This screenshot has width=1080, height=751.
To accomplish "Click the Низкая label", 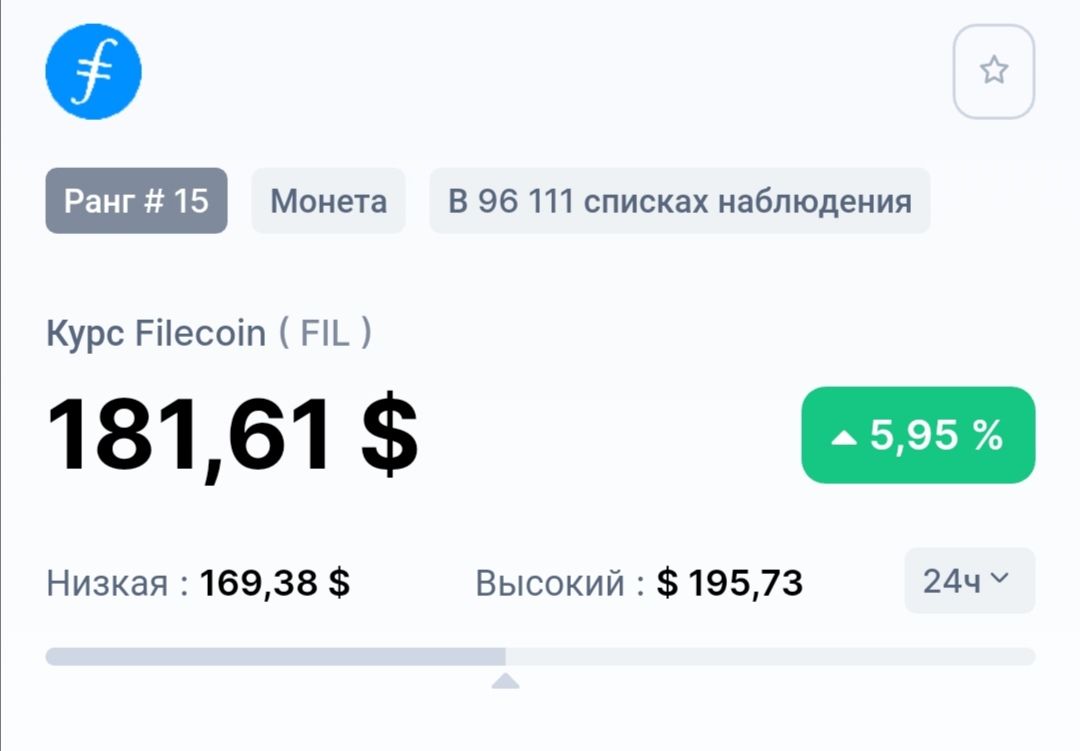I will point(109,582).
